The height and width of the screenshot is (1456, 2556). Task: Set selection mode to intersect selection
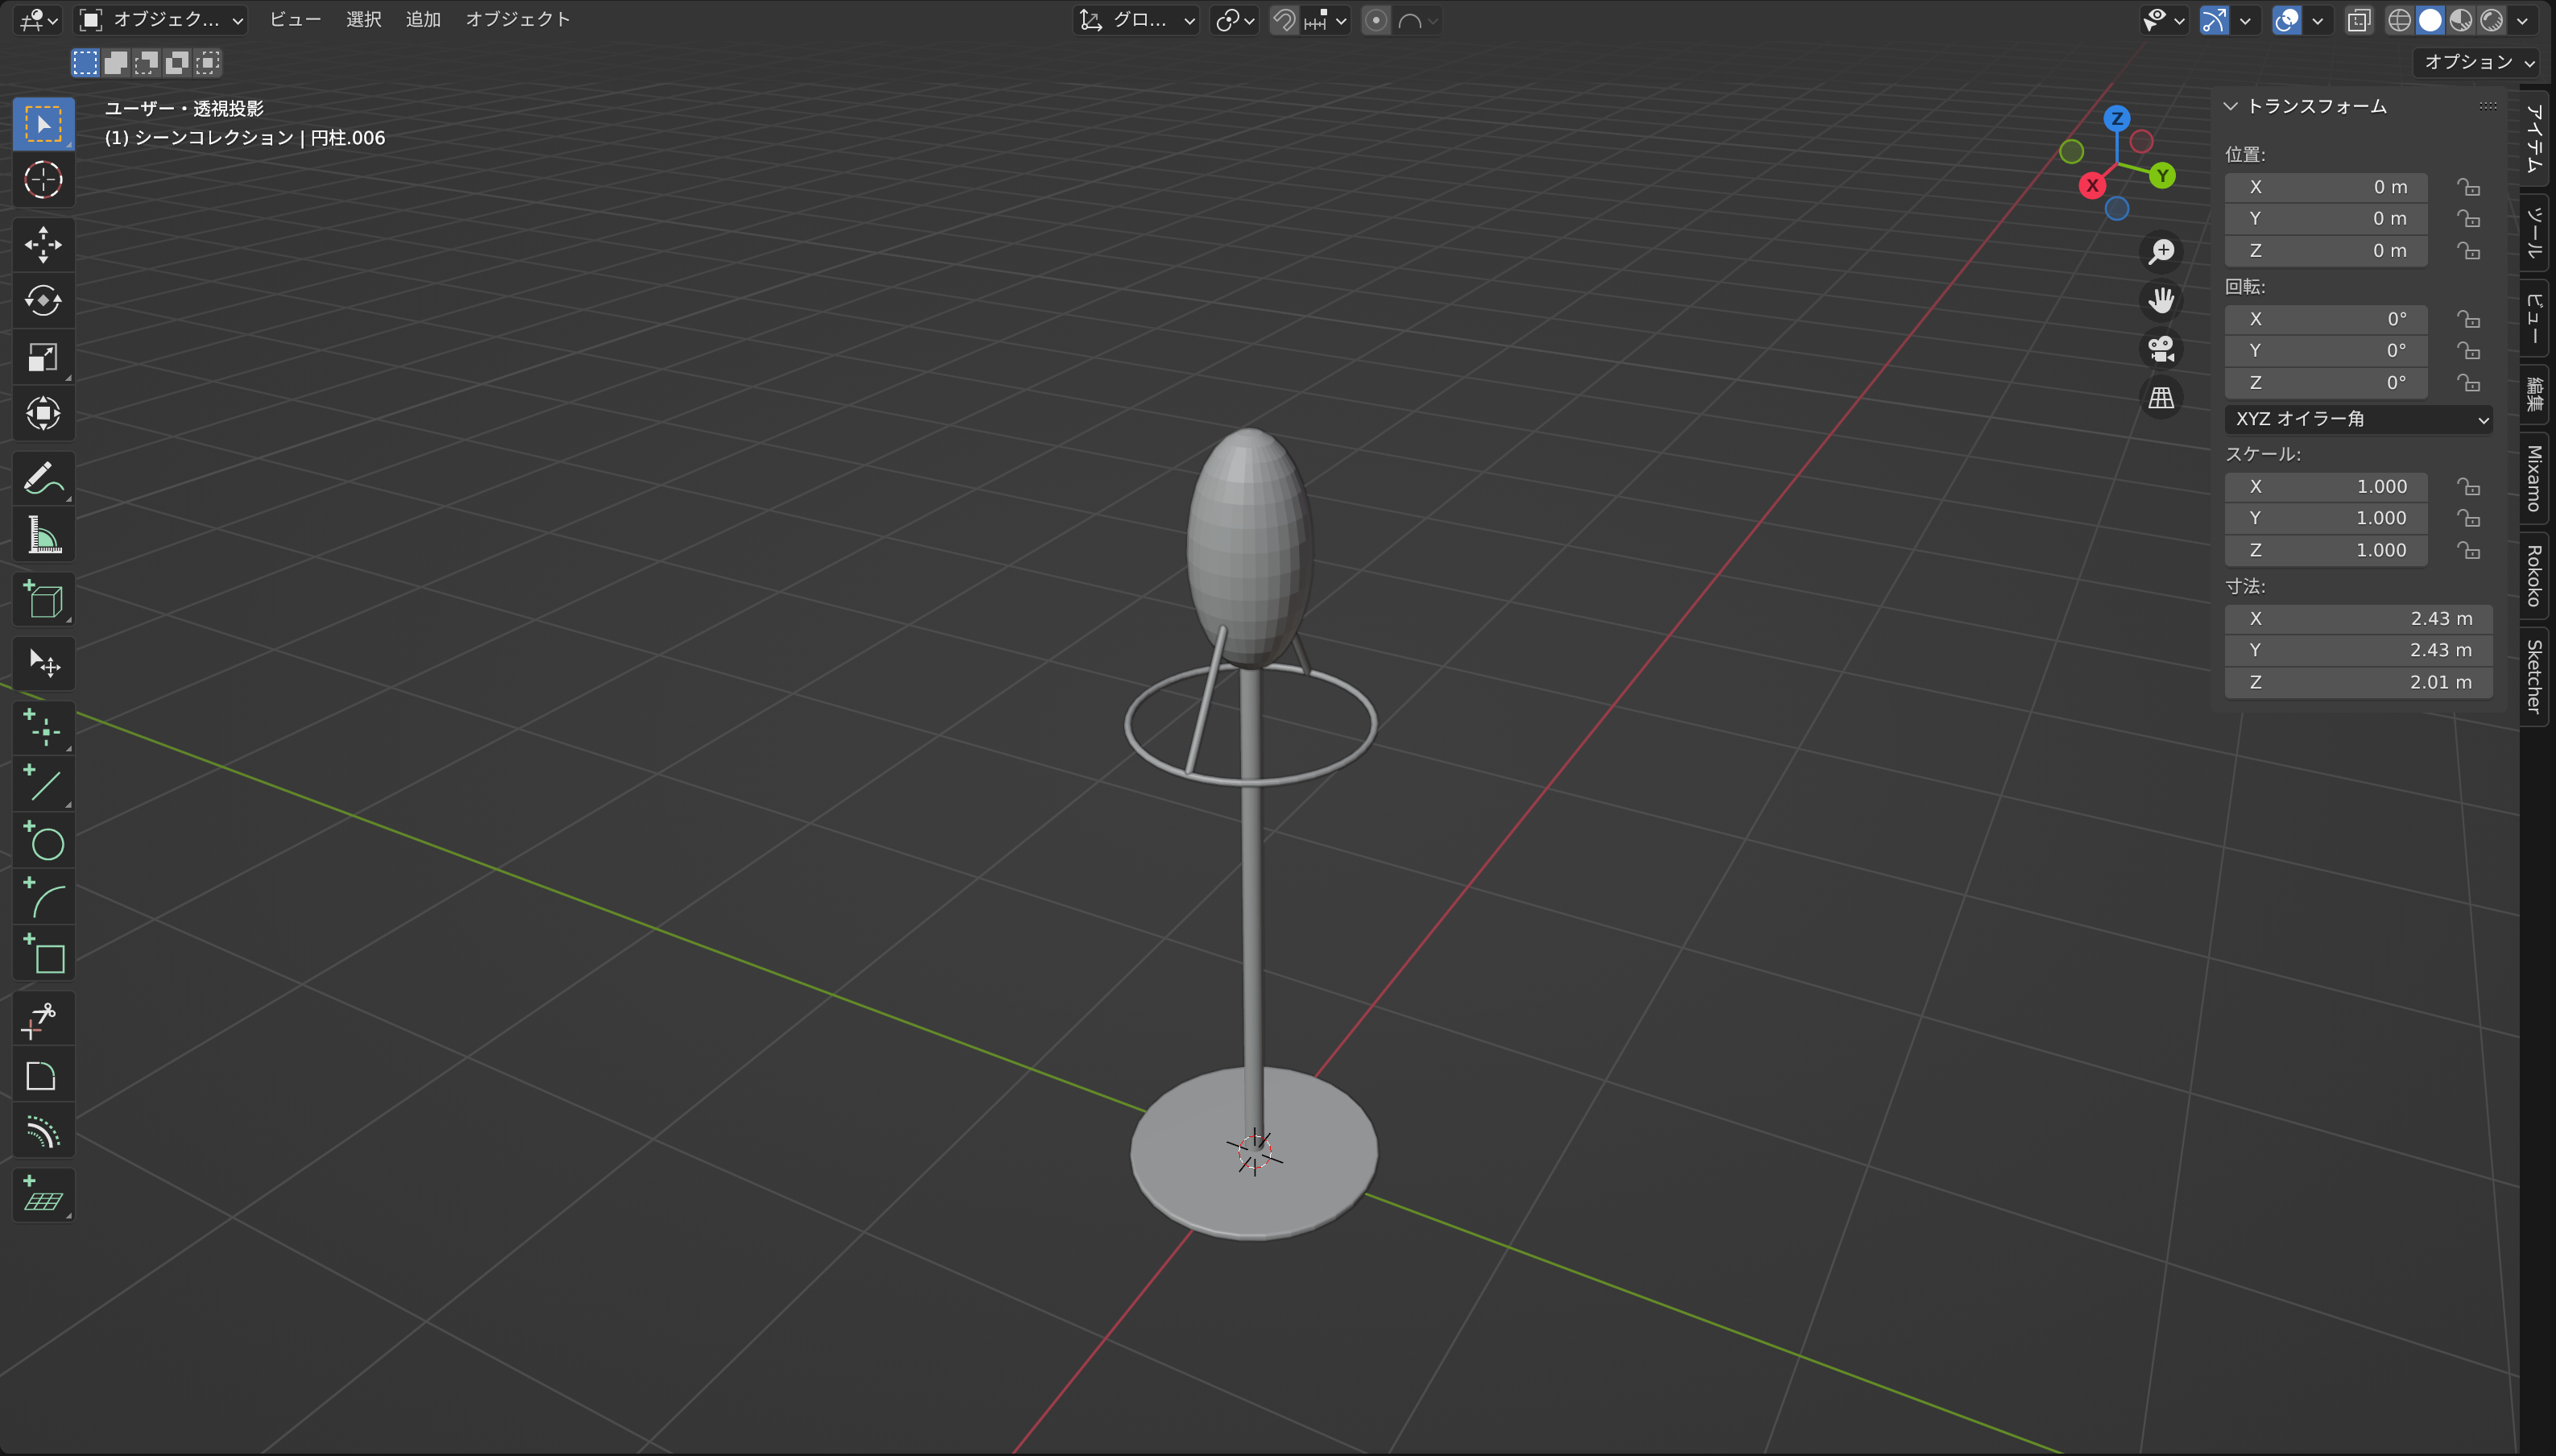(207, 63)
